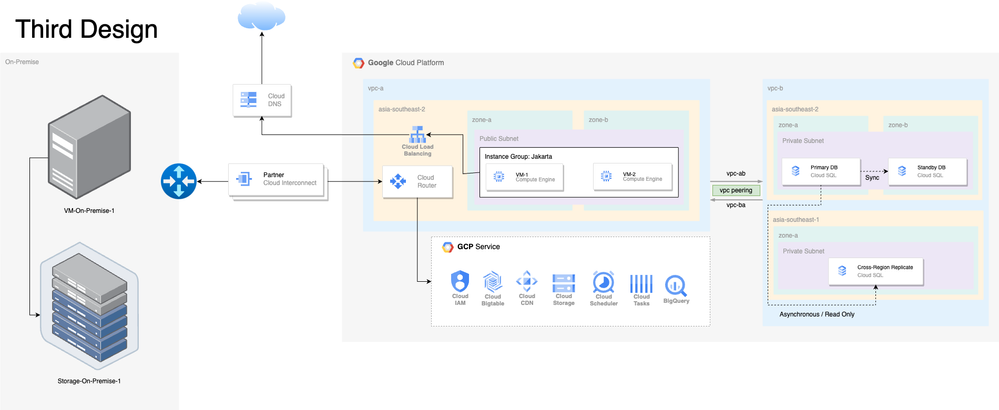Click the green vpc peering box
Screen dimensions: 999x410
pyautogui.click(x=736, y=190)
